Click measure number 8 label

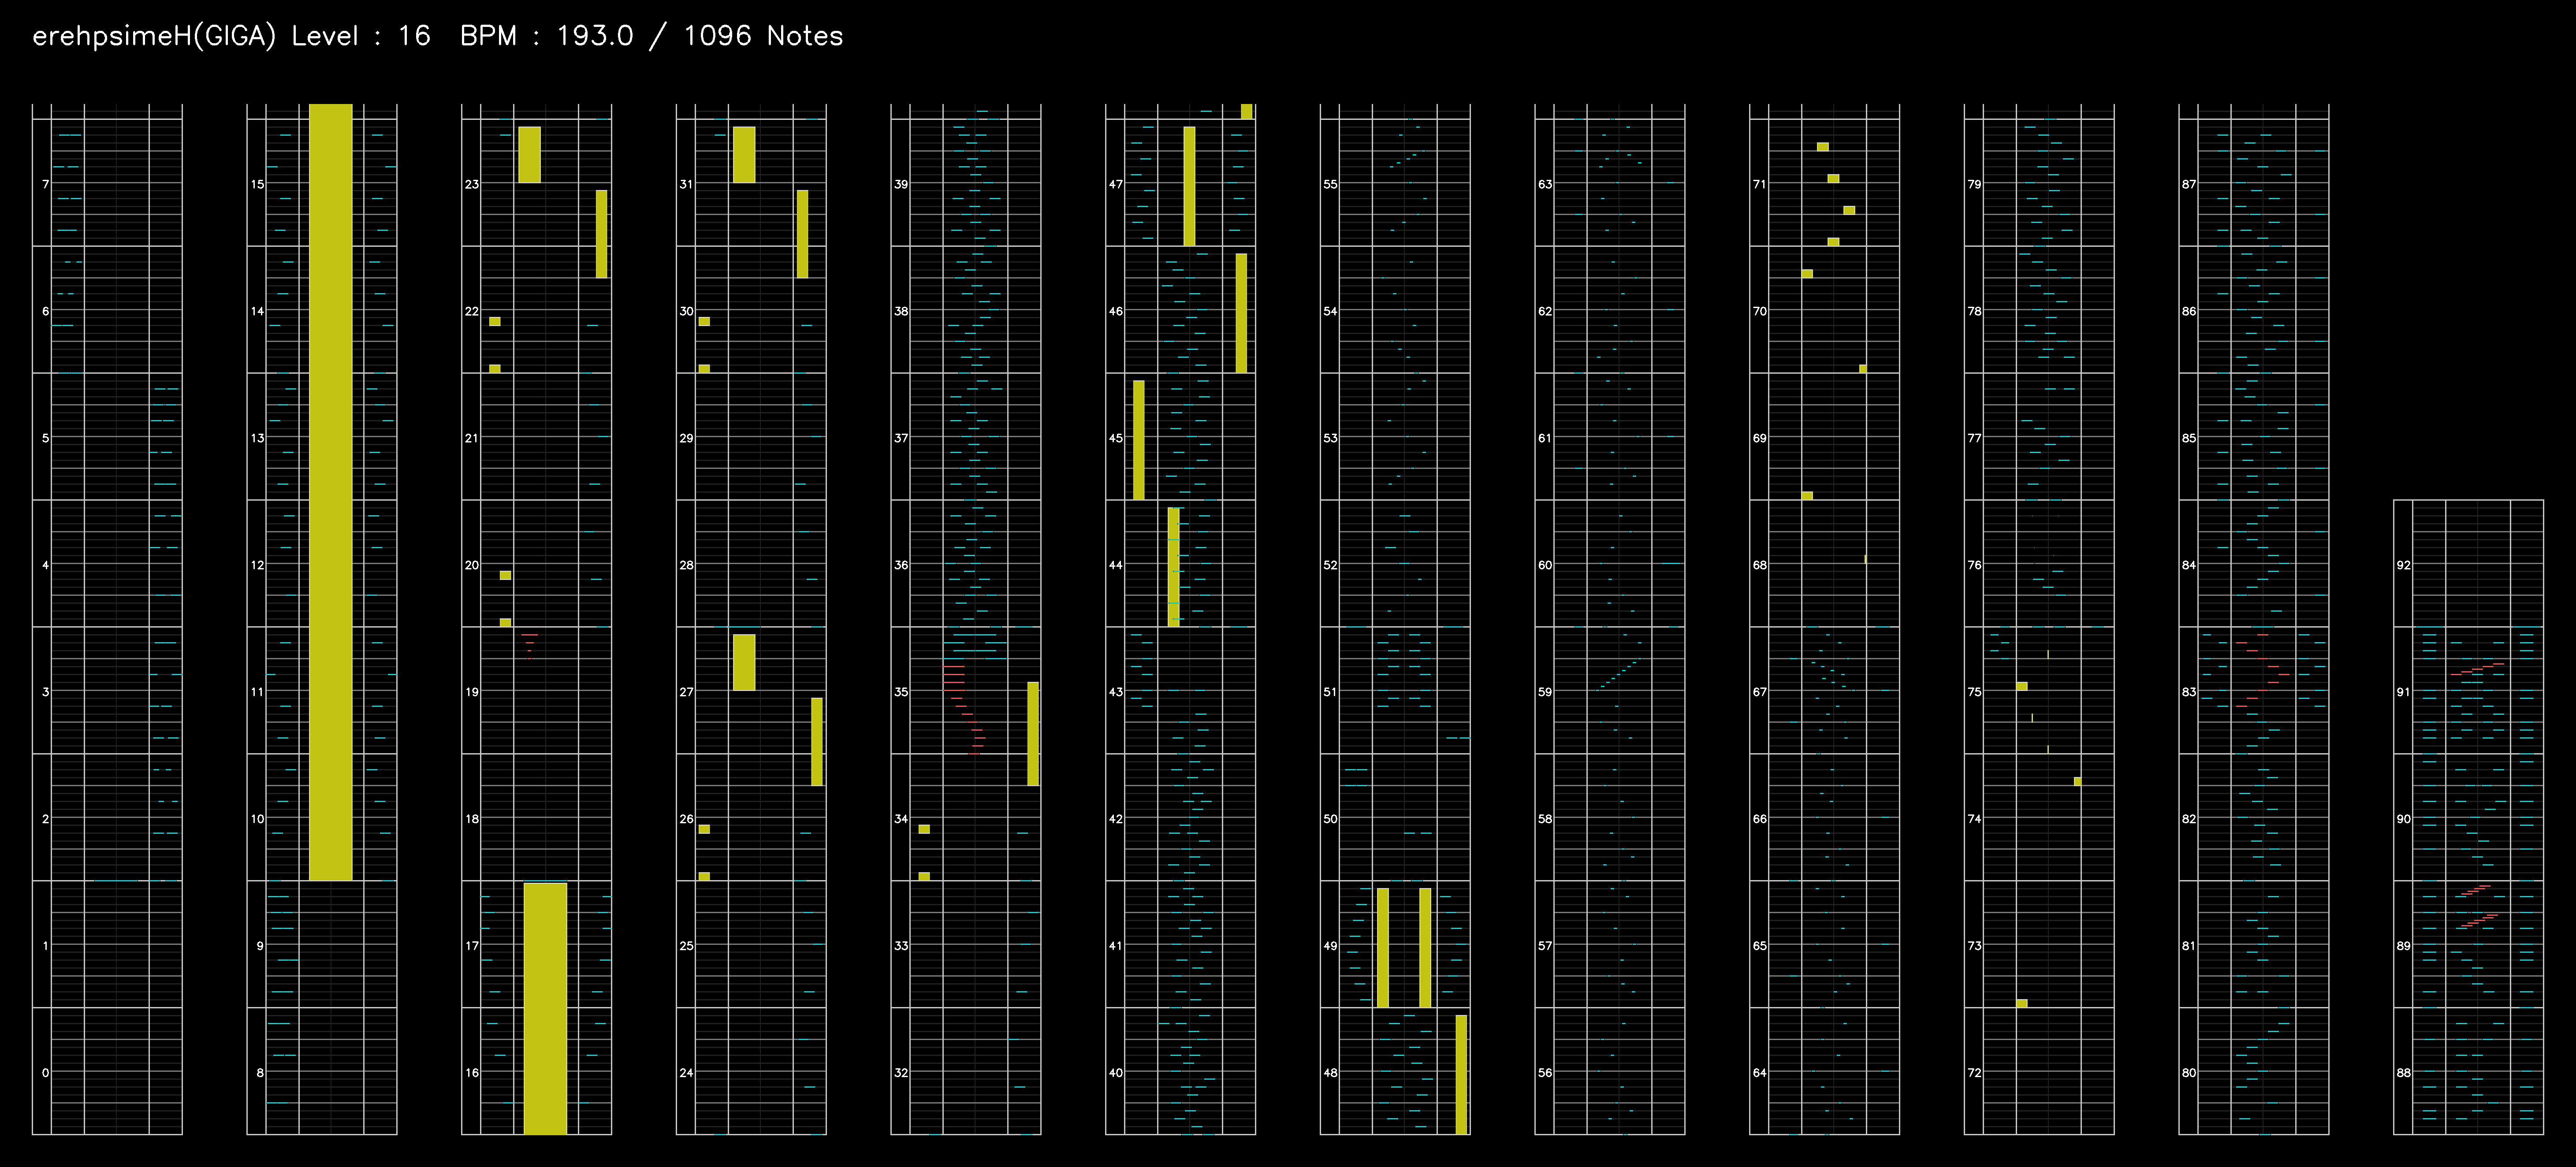click(260, 1073)
